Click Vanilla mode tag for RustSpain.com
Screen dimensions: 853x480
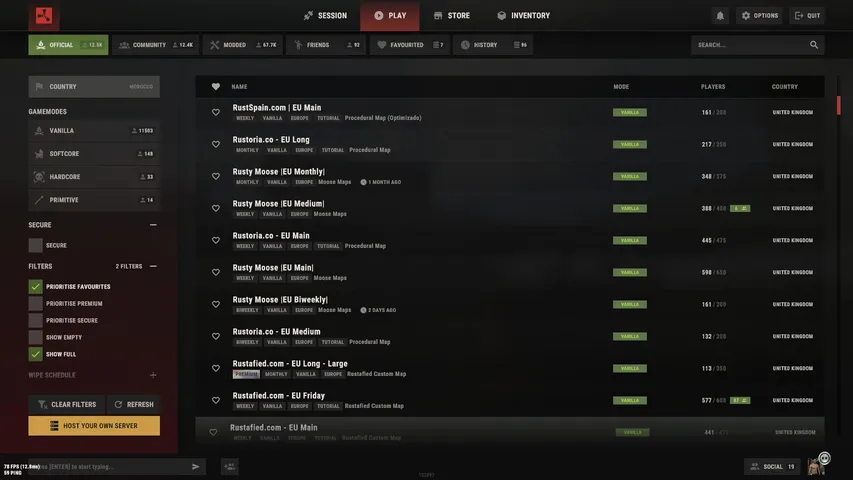629,112
